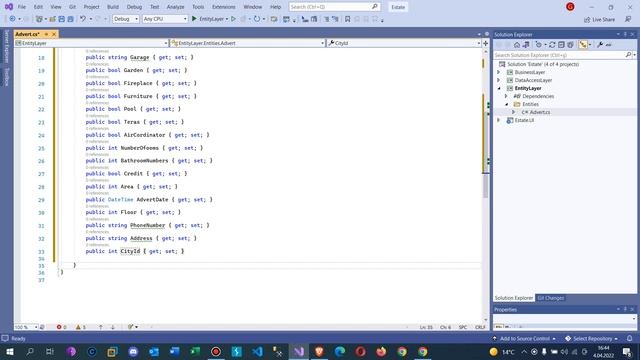The height and width of the screenshot is (360, 640).
Task: Open the EntityLayer.Entities.Advert type dropdown
Action: 247,43
